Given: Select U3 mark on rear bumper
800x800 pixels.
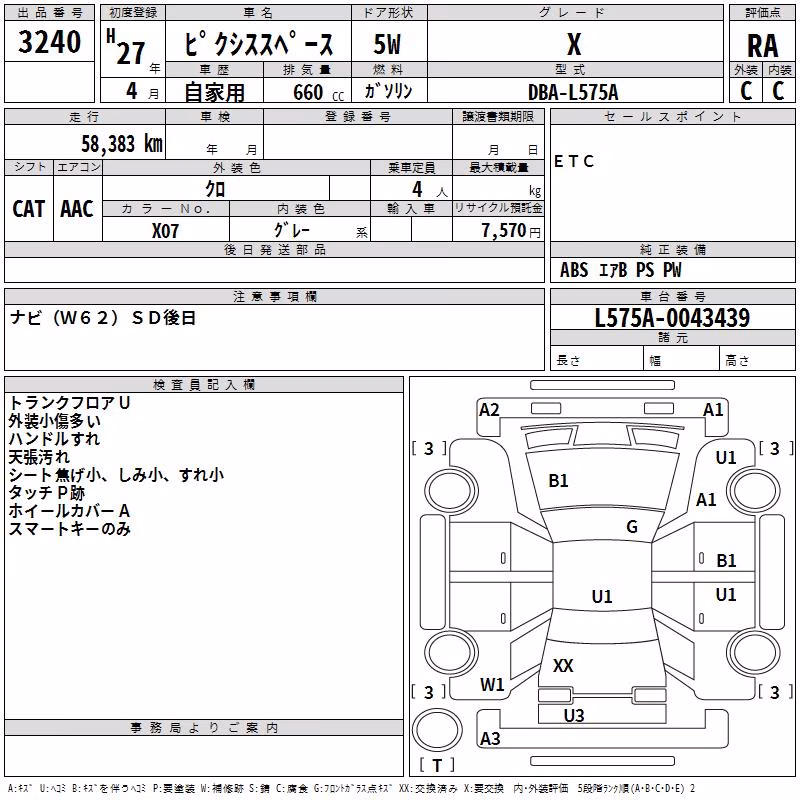Looking at the screenshot, I should pyautogui.click(x=574, y=716).
